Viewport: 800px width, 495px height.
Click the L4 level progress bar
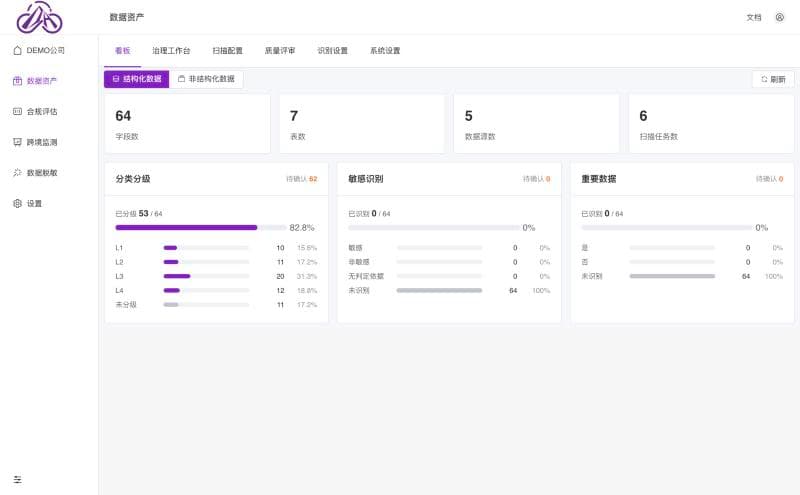[x=206, y=291]
